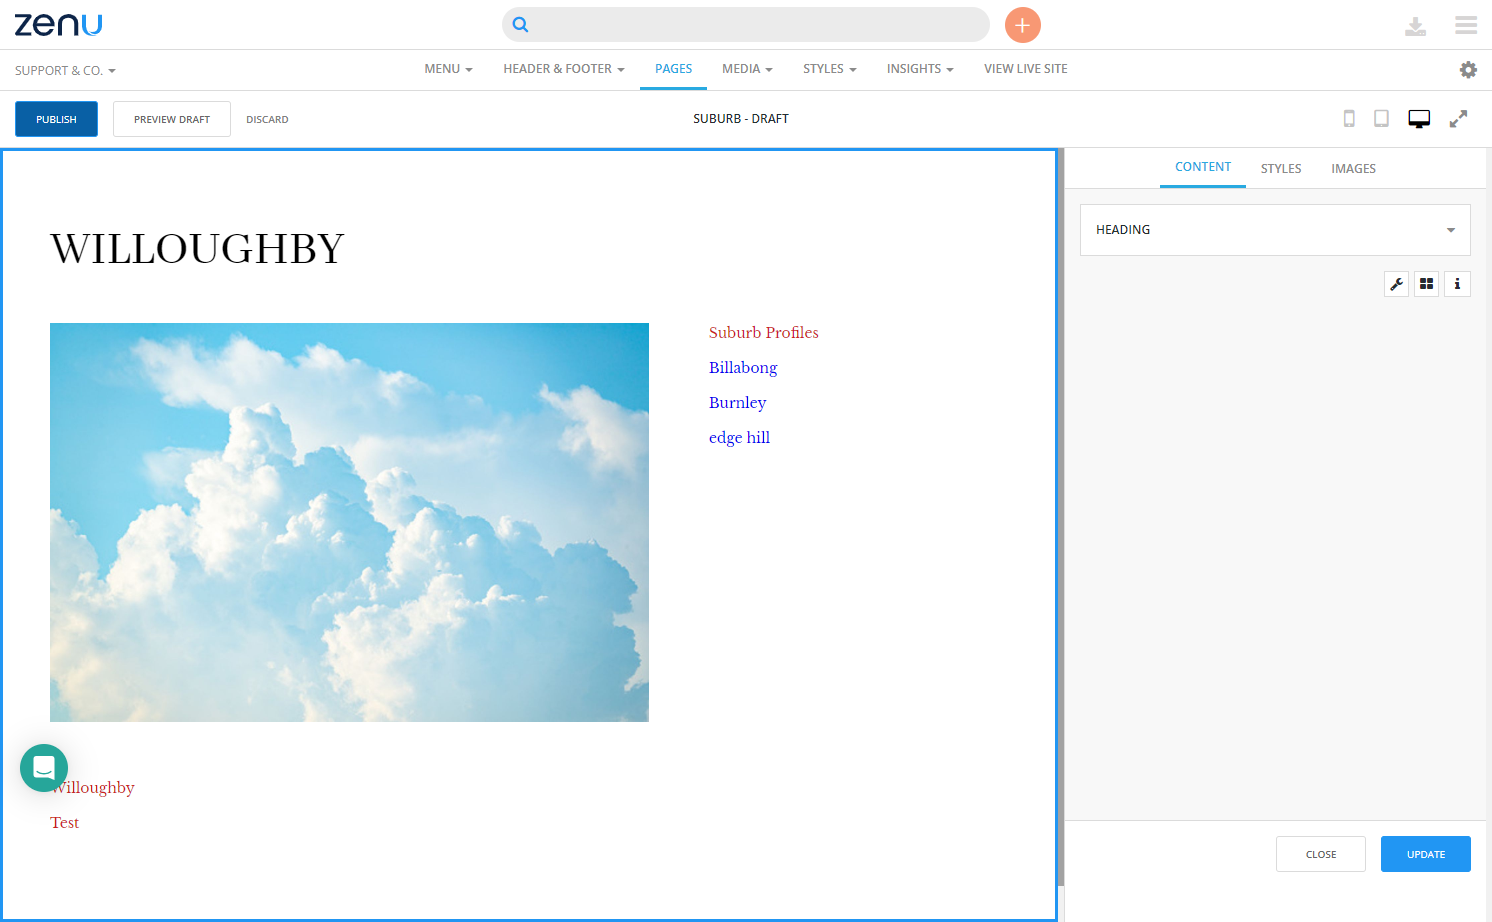Viewport: 1492px width, 922px height.
Task: Click the wrench tools icon
Action: point(1397,284)
